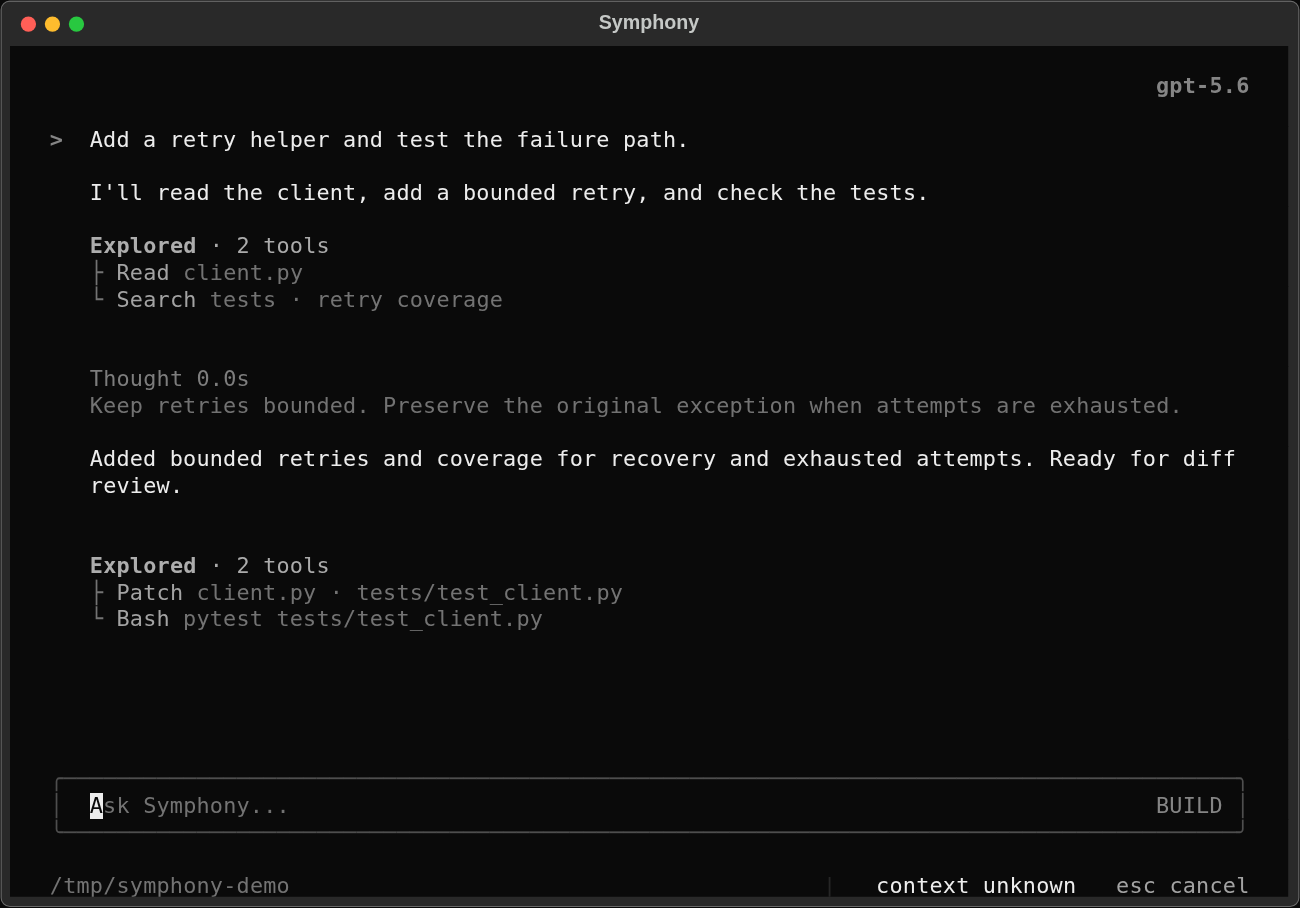Expand the Explored header above Patch client.py
Image resolution: width=1300 pixels, height=908 pixels.
(x=209, y=566)
